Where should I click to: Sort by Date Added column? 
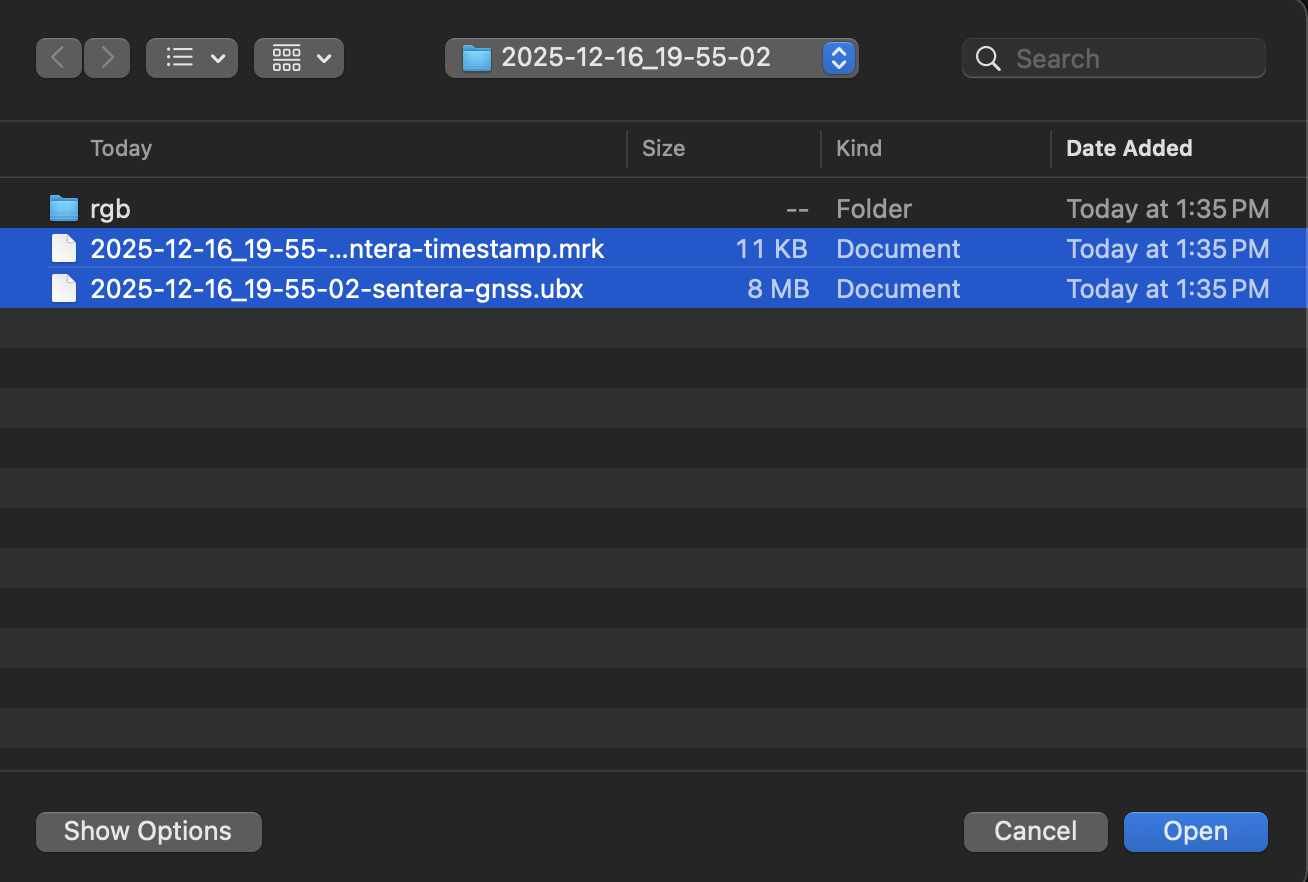click(1129, 148)
